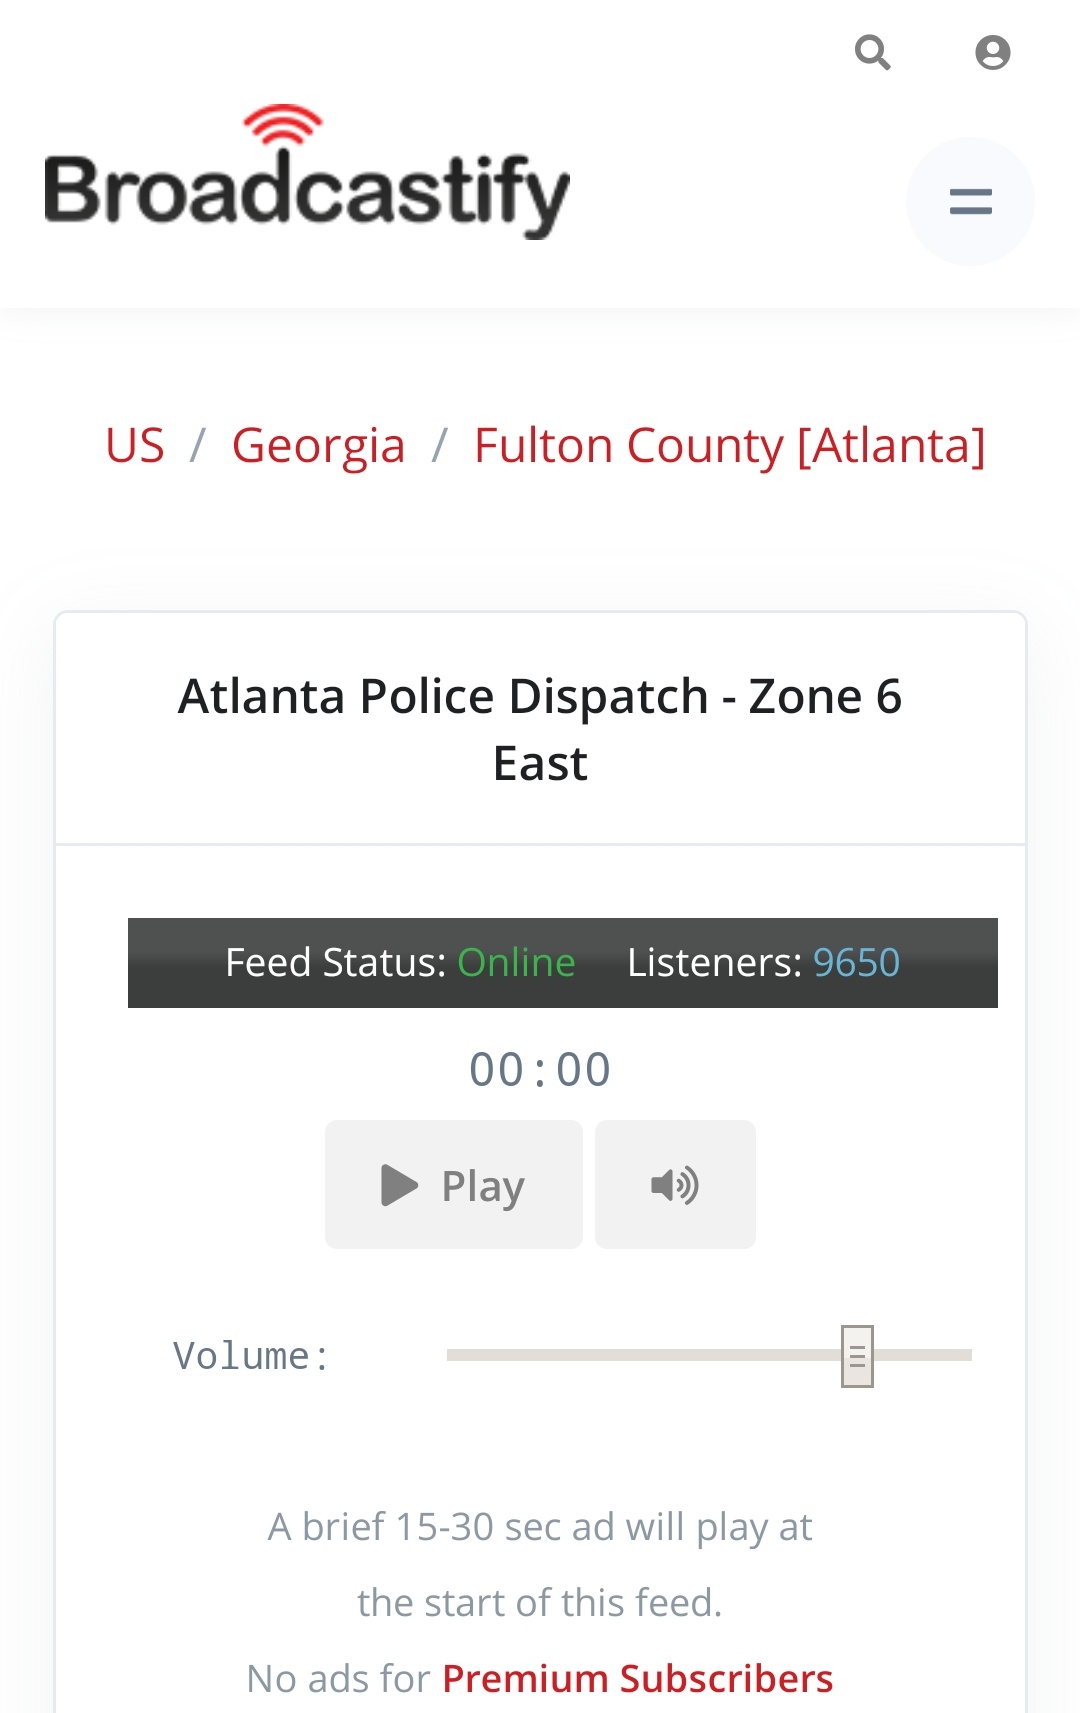Click the Atlanta Police Dispatch feed title
The image size is (1080, 1713).
point(540,729)
